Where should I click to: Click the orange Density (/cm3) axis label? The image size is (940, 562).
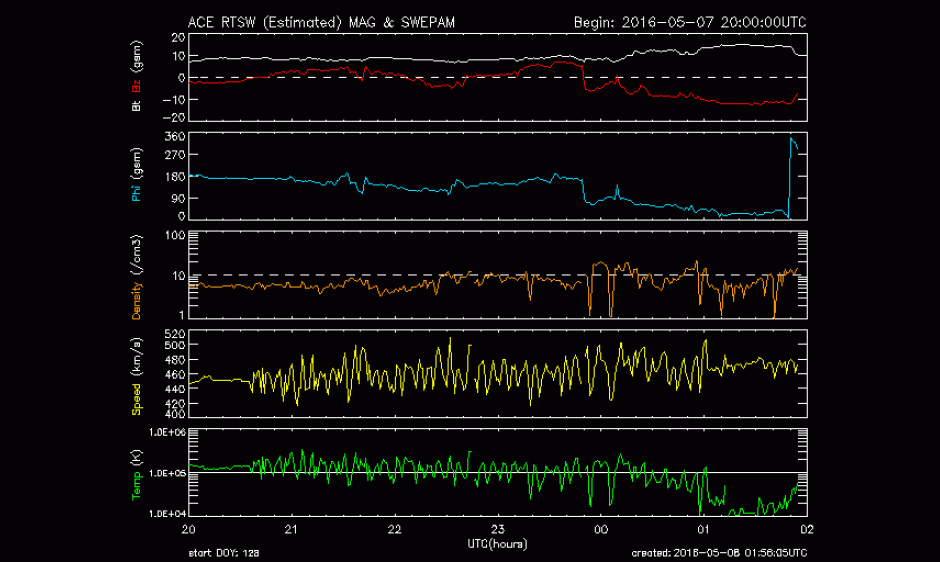pos(138,277)
